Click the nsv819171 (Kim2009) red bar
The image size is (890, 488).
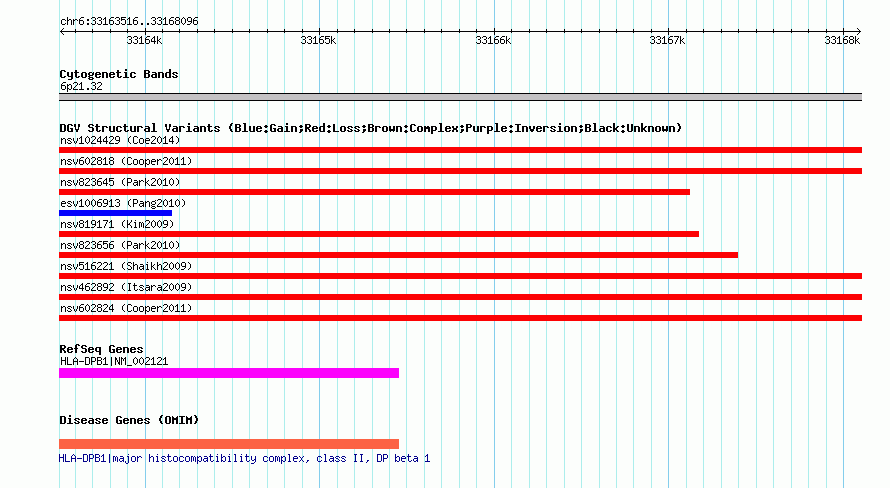[x=379, y=234]
